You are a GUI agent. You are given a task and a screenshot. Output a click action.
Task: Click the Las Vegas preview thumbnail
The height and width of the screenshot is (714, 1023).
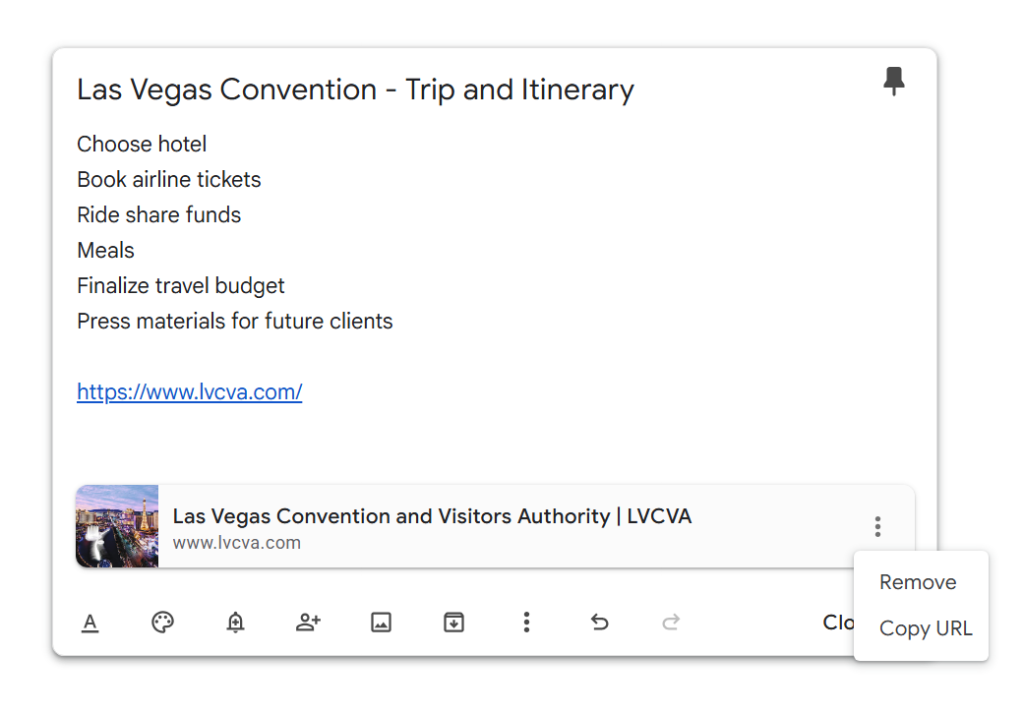[116, 526]
